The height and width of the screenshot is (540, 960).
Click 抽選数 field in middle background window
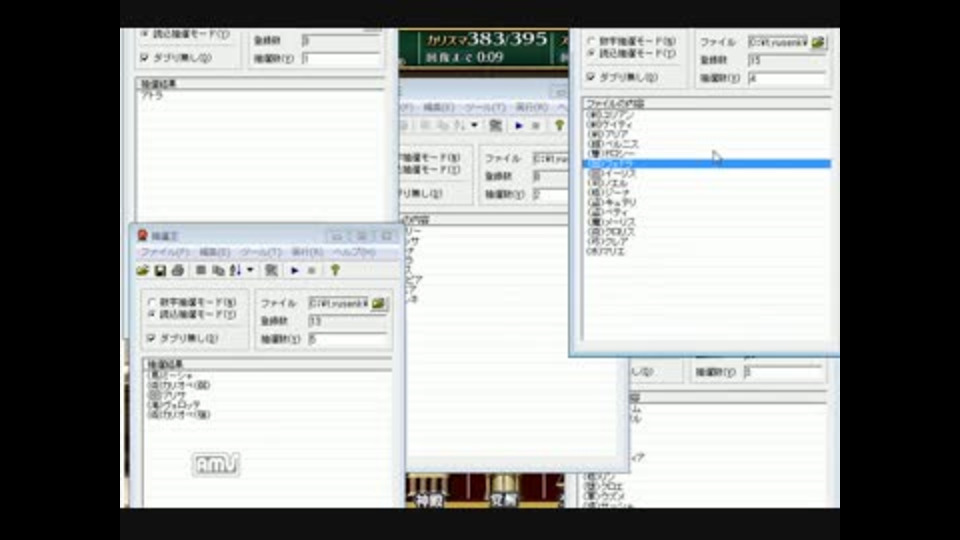tap(550, 195)
